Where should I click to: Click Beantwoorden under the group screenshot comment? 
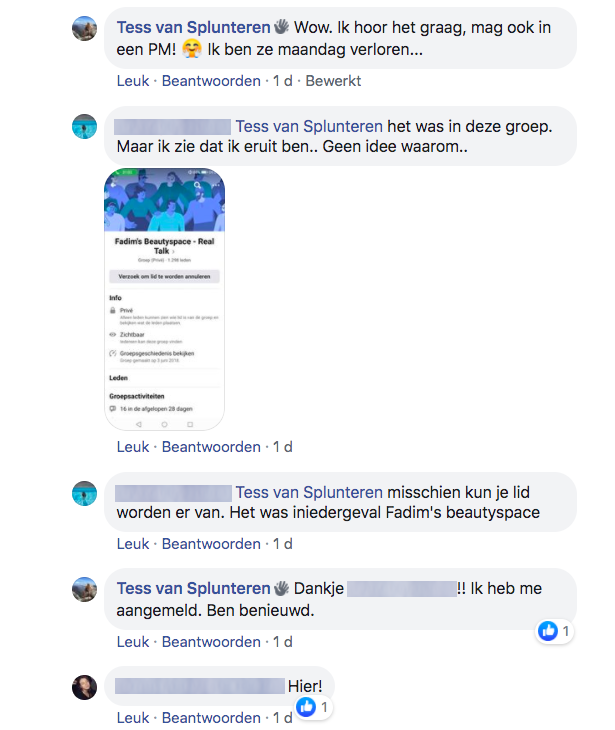[211, 447]
